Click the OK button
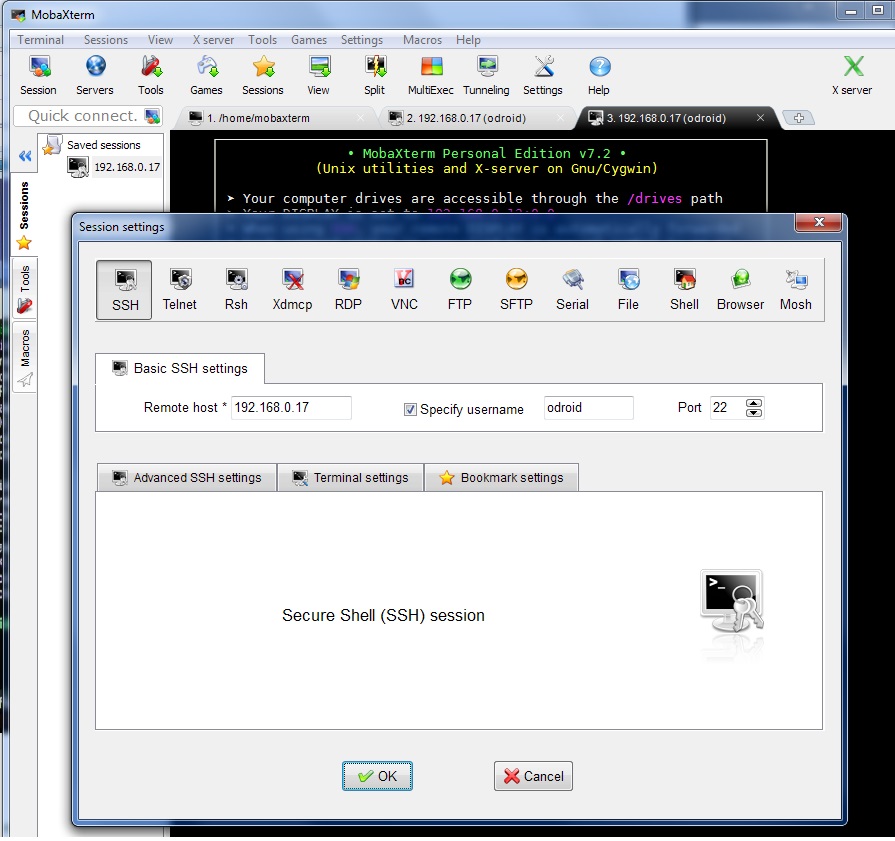 [377, 776]
